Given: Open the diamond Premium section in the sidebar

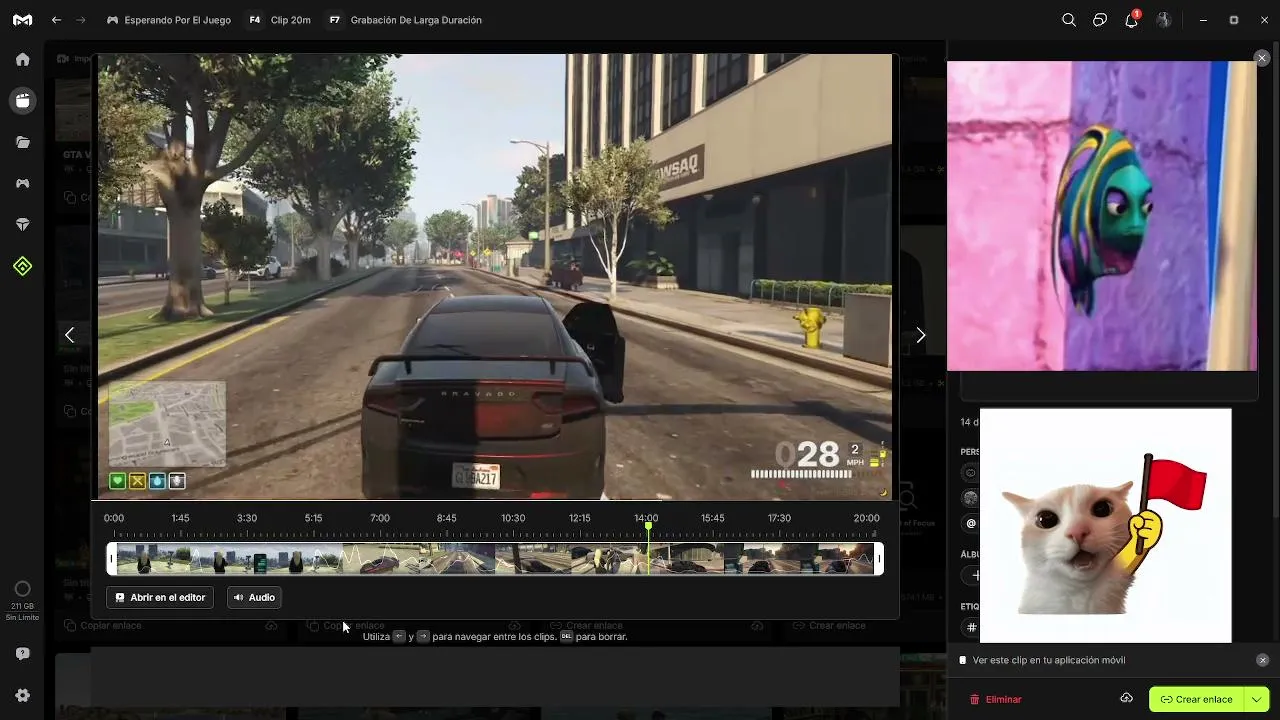Looking at the screenshot, I should pyautogui.click(x=22, y=225).
